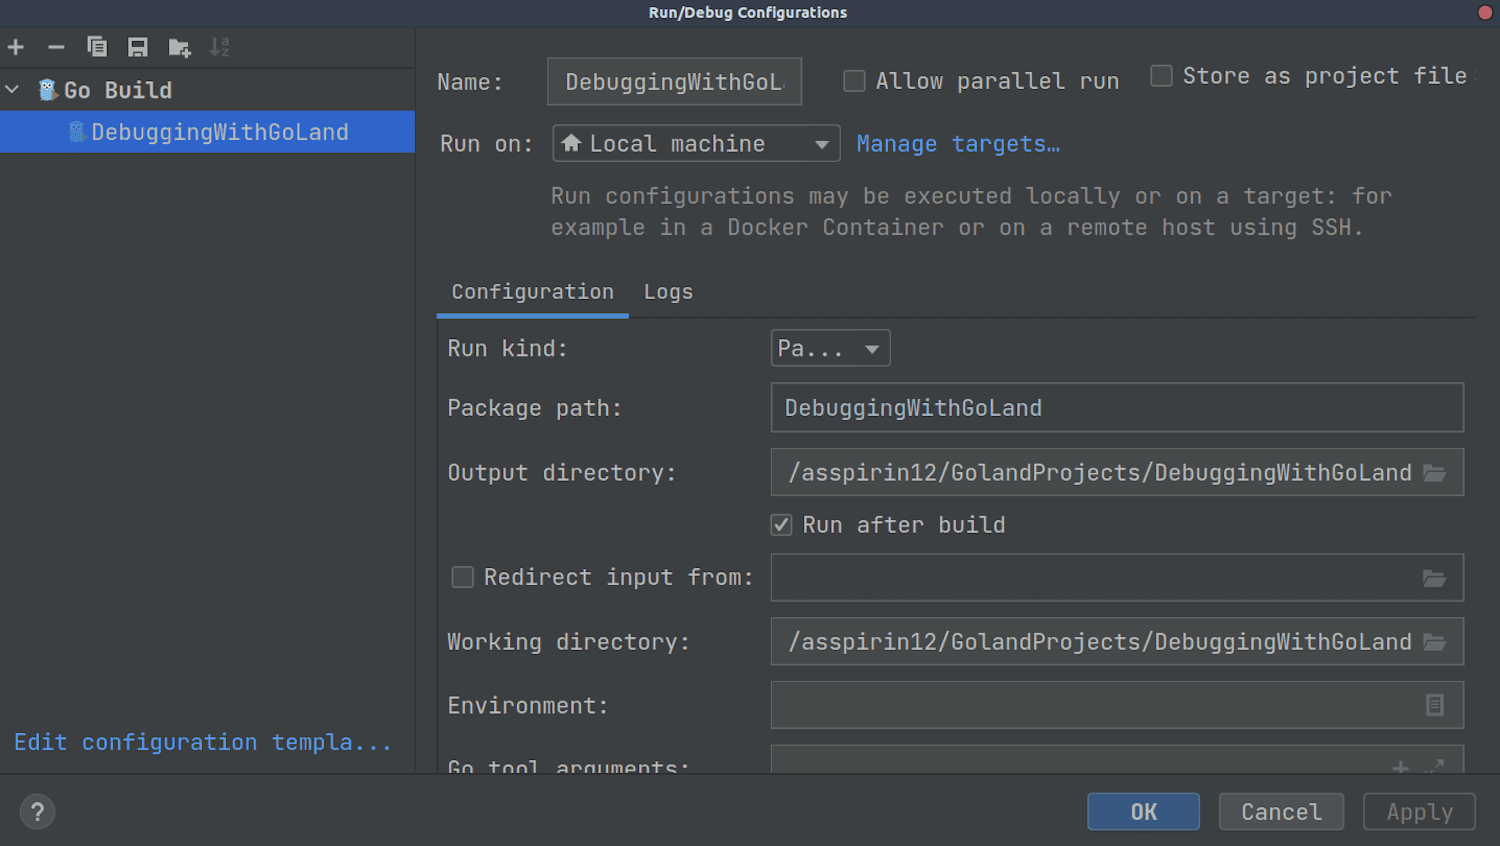Open the Run kind dropdown
Viewport: 1500px width, 846px height.
click(830, 348)
